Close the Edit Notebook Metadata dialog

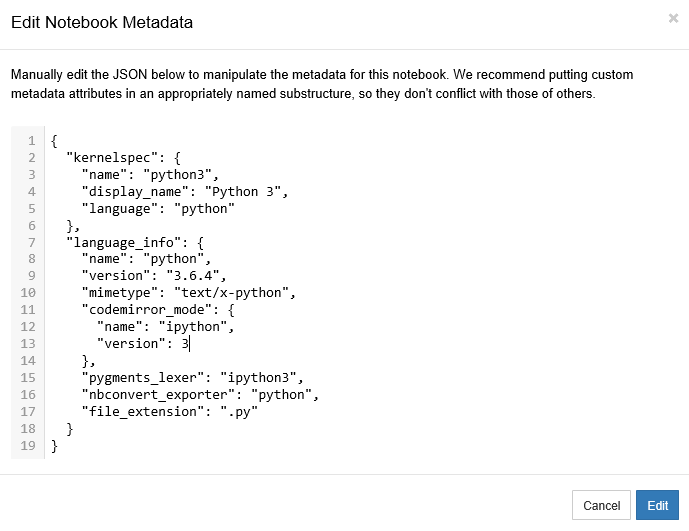[673, 18]
